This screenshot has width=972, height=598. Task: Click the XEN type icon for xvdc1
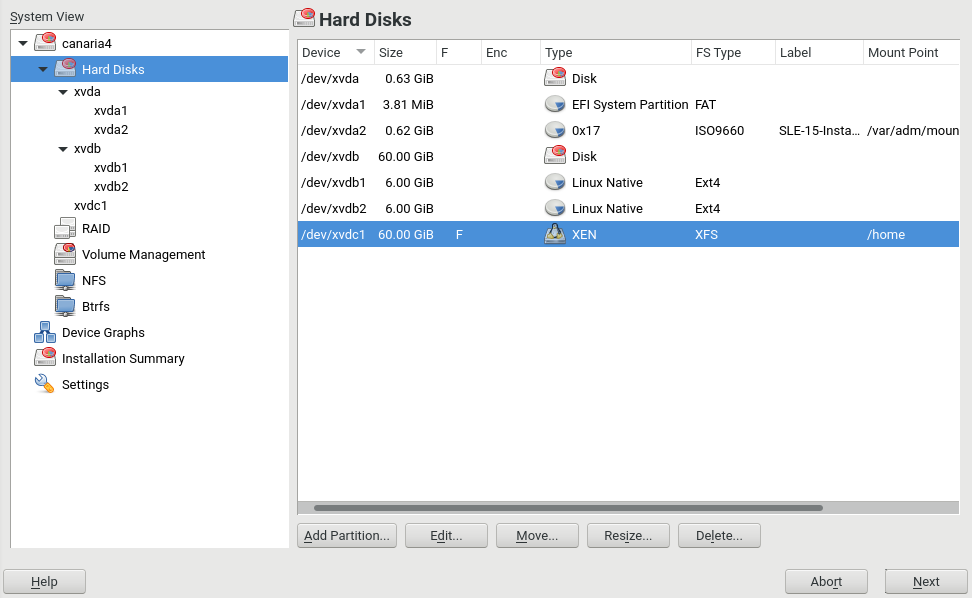[555, 235]
